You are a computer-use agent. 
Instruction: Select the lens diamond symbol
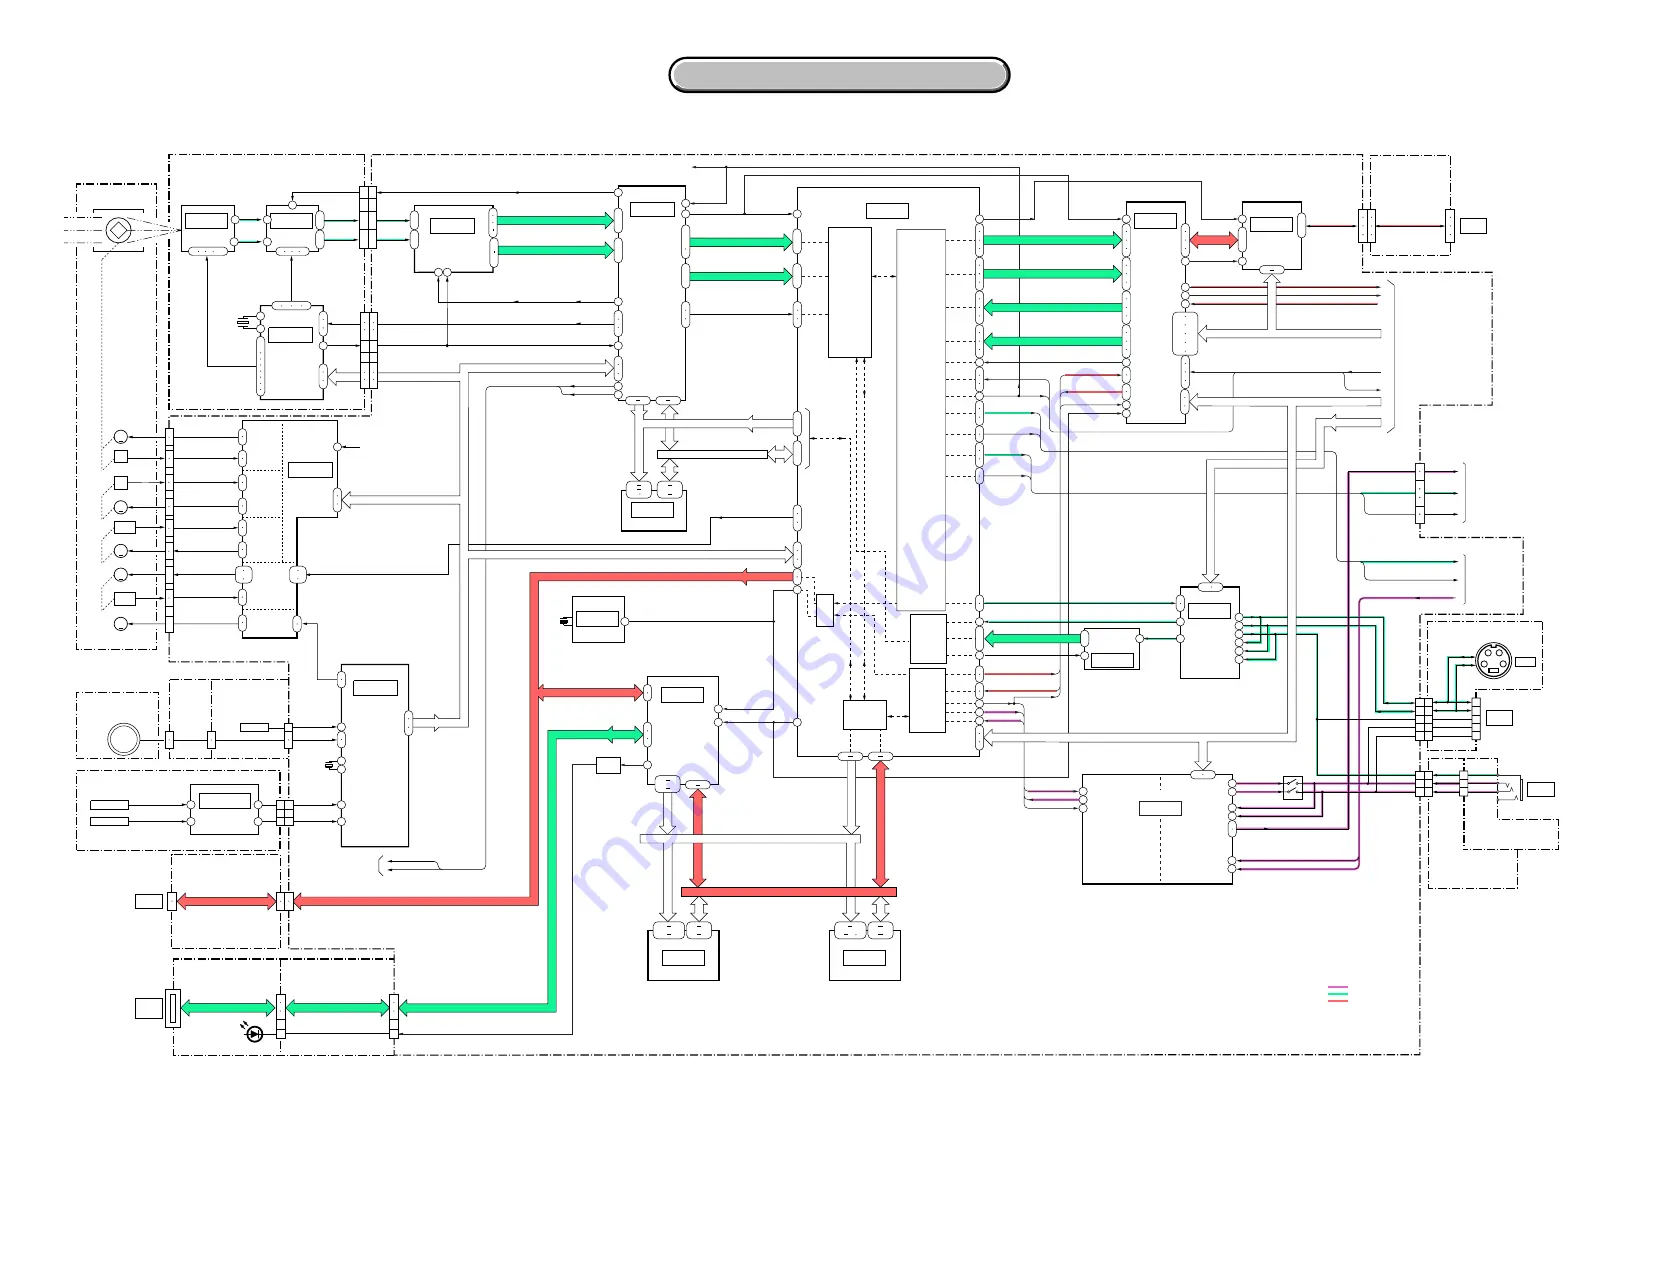tap(118, 231)
